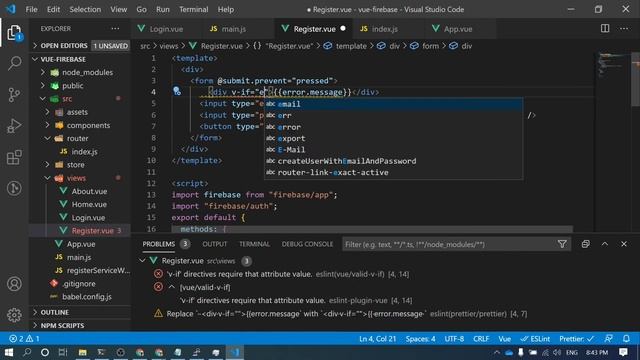
Task: Open the editor More Actions menu
Action: coord(624,29)
